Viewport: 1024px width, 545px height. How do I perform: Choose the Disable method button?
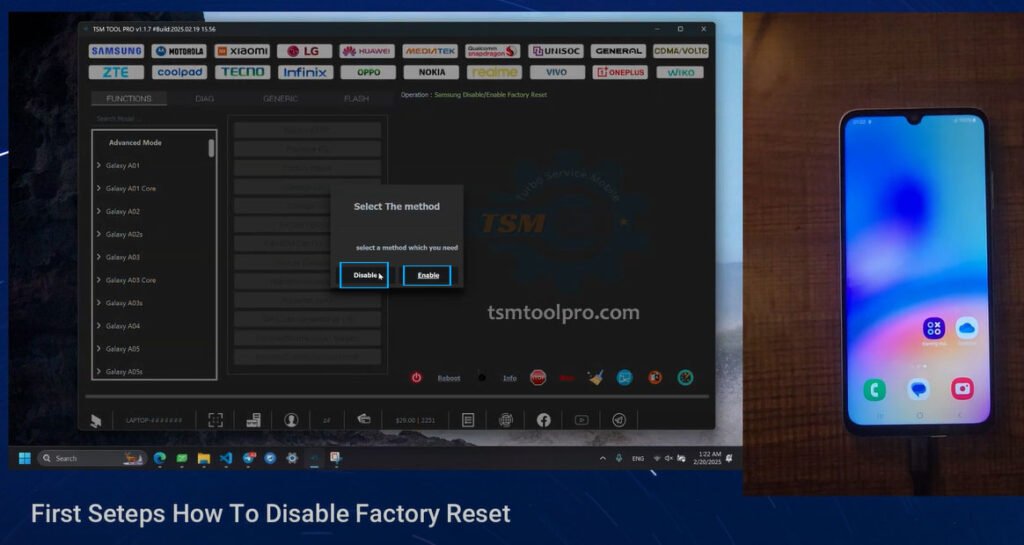[x=364, y=275]
